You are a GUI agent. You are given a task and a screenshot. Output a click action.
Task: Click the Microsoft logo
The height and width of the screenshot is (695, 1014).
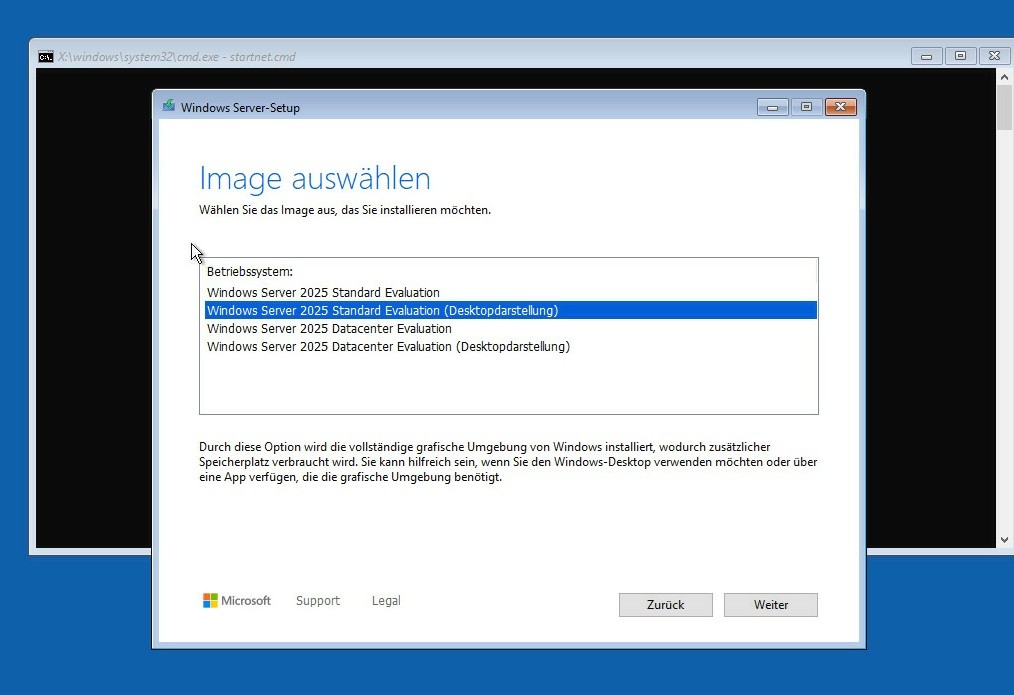click(237, 601)
